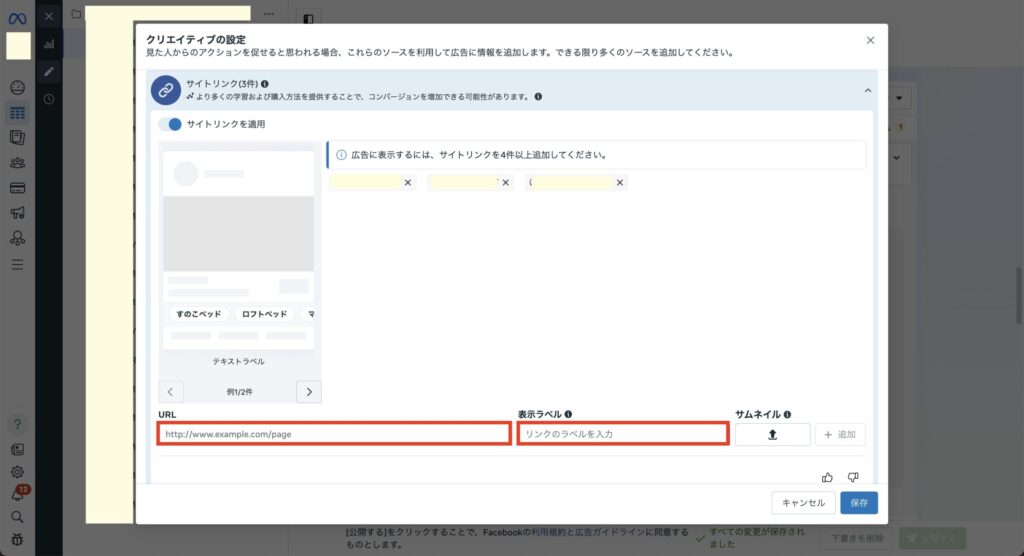Click the 表示ラベル input field
1024x556 pixels.
tap(623, 434)
